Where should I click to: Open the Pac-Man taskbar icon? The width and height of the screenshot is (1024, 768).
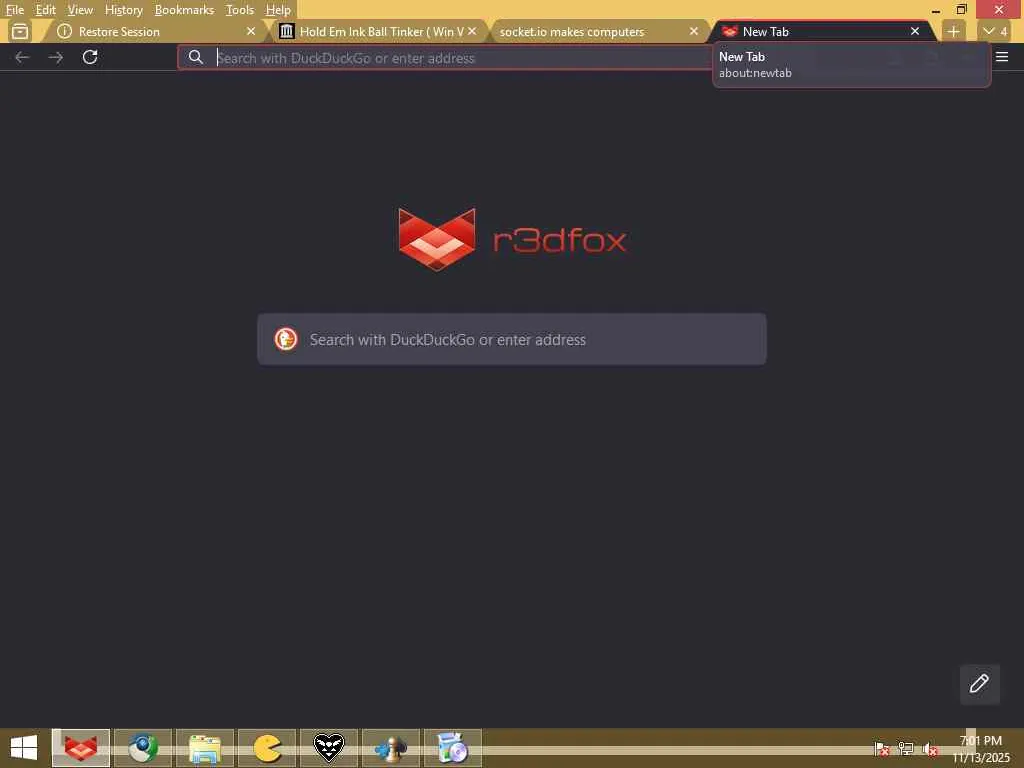[267, 748]
